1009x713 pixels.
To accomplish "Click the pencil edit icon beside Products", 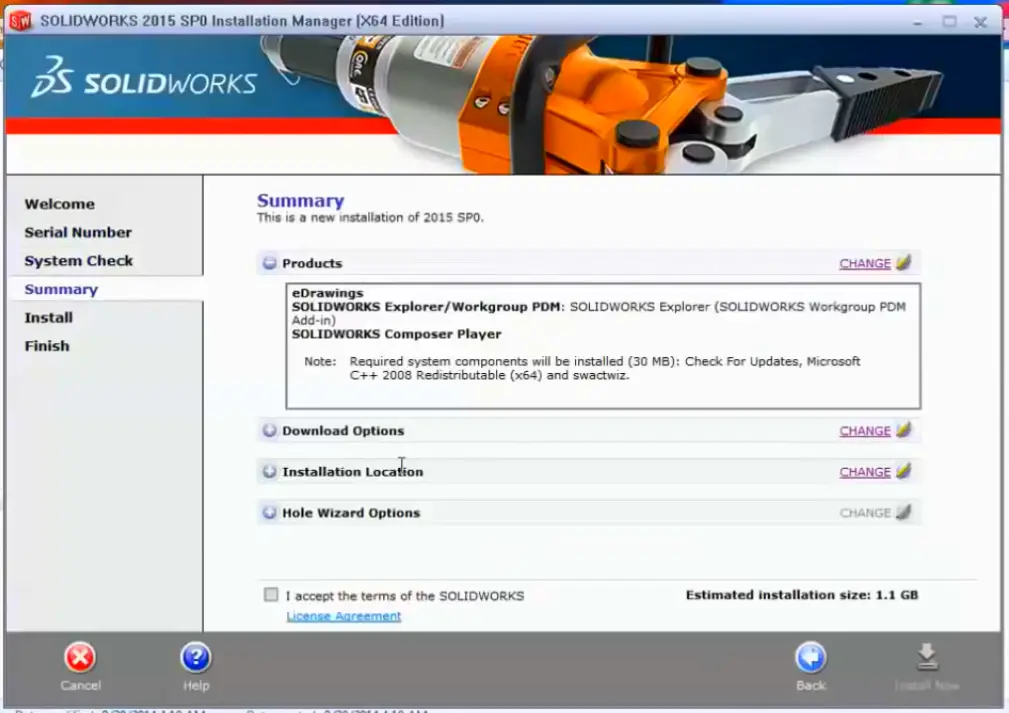I will click(x=902, y=263).
